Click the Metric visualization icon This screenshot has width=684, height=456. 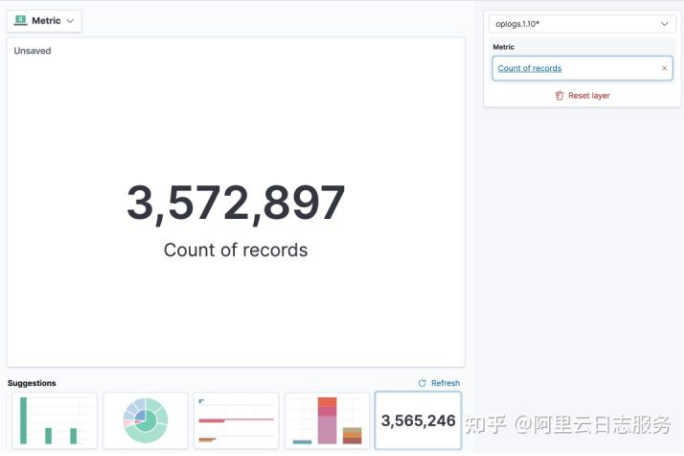[x=21, y=21]
